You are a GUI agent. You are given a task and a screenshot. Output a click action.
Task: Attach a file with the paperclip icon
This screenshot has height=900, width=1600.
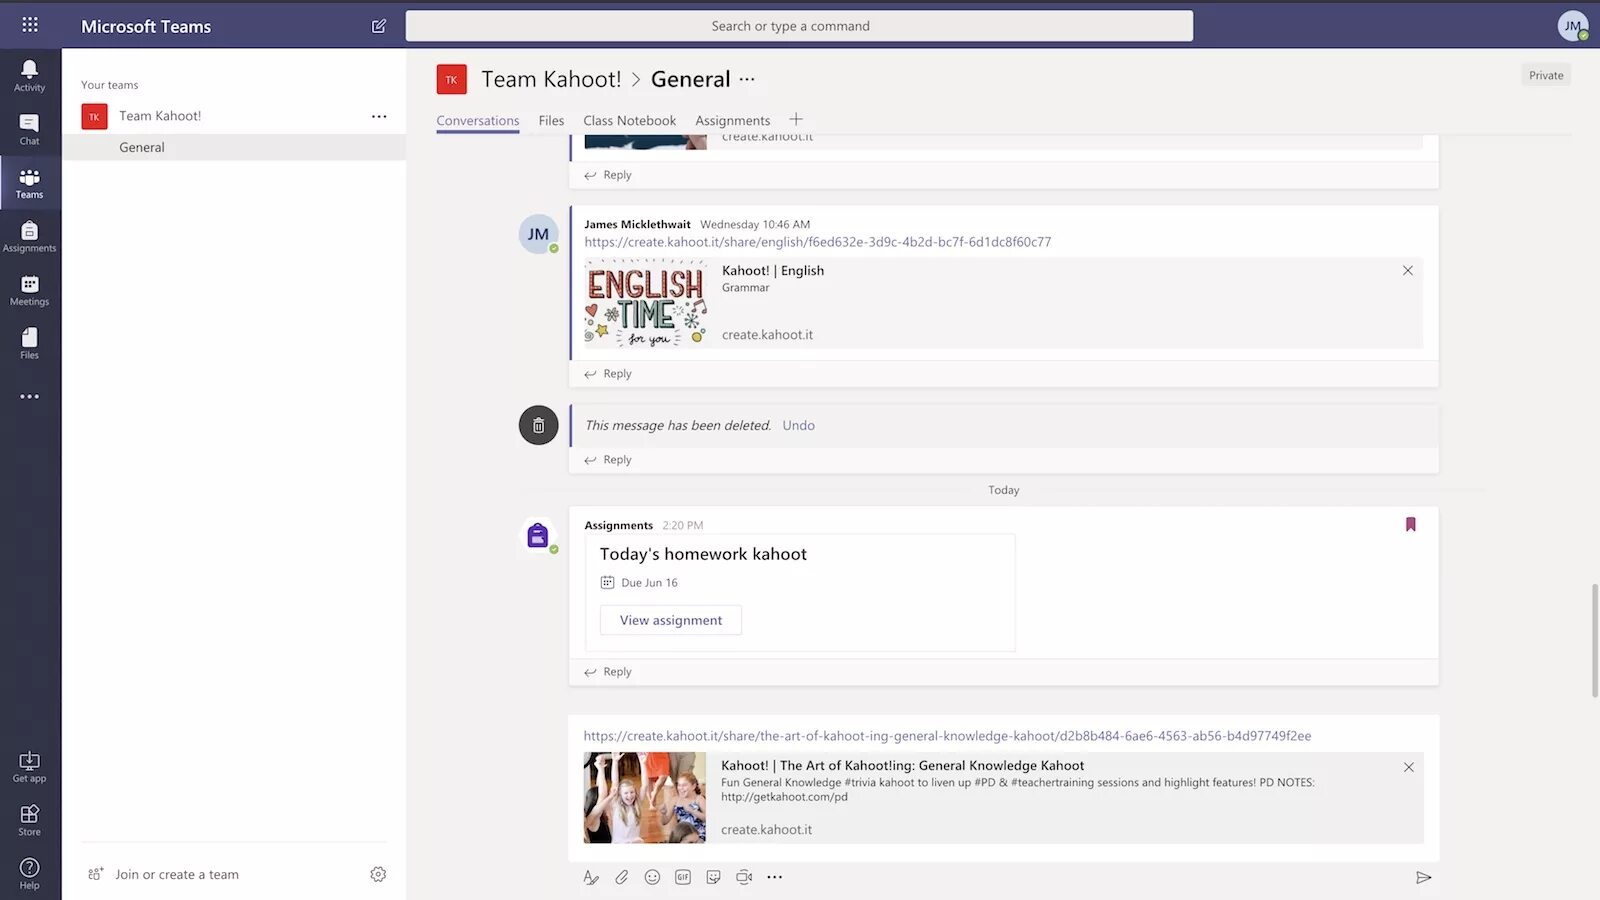(x=622, y=877)
